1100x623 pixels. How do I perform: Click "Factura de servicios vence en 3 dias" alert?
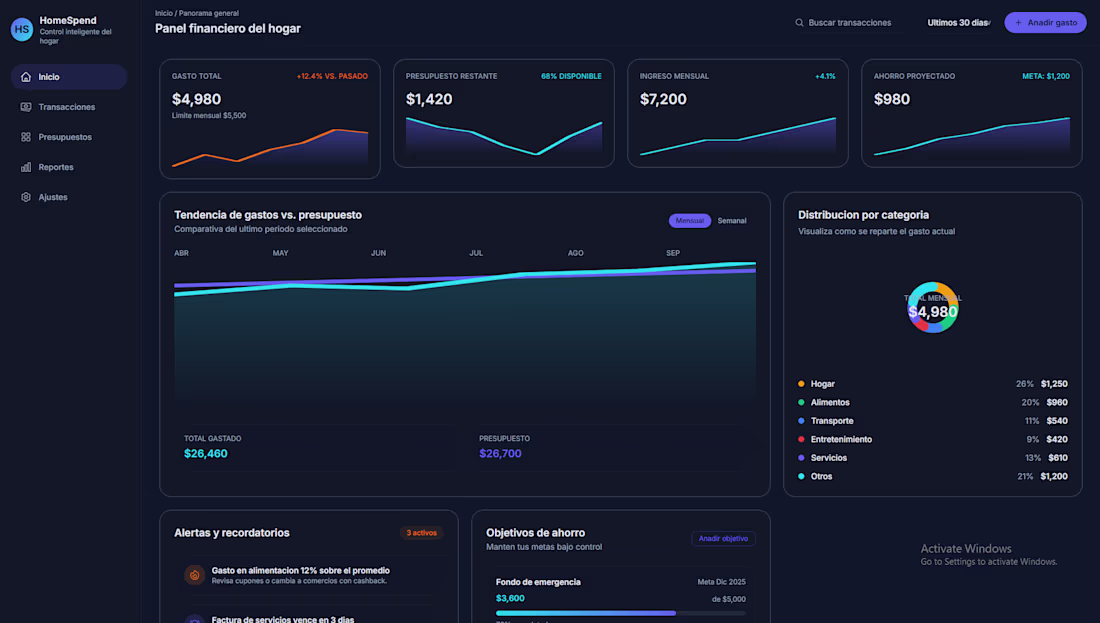coord(283,619)
